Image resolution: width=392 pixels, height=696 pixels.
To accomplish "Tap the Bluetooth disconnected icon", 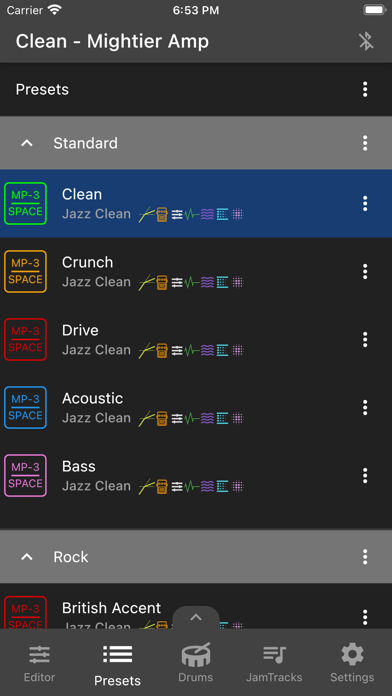I will pyautogui.click(x=366, y=41).
